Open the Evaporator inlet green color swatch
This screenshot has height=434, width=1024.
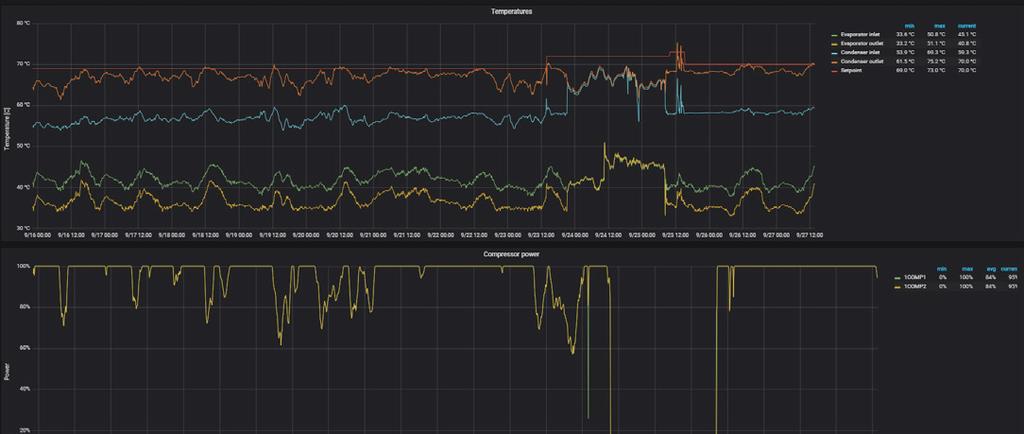click(x=834, y=35)
